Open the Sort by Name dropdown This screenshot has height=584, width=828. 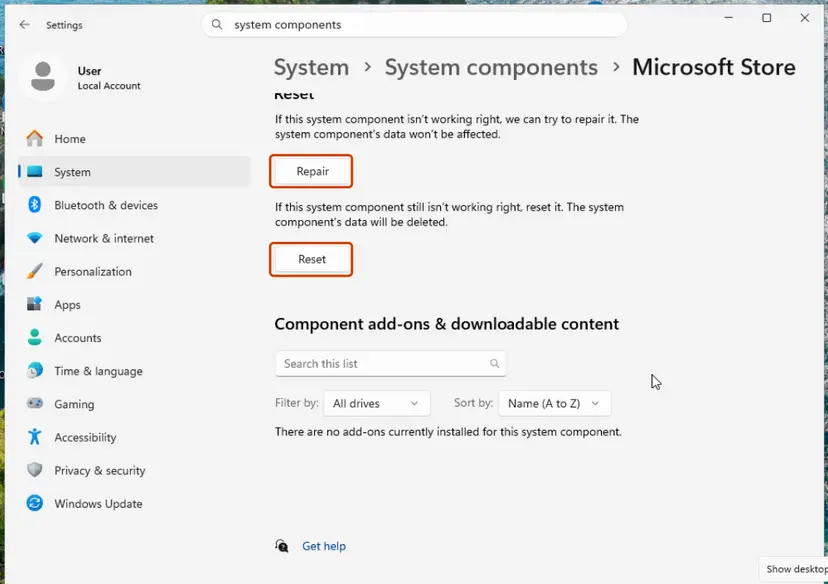click(554, 403)
